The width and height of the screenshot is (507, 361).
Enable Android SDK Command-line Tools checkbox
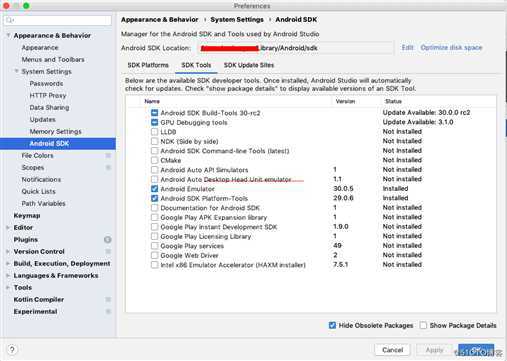pos(154,151)
